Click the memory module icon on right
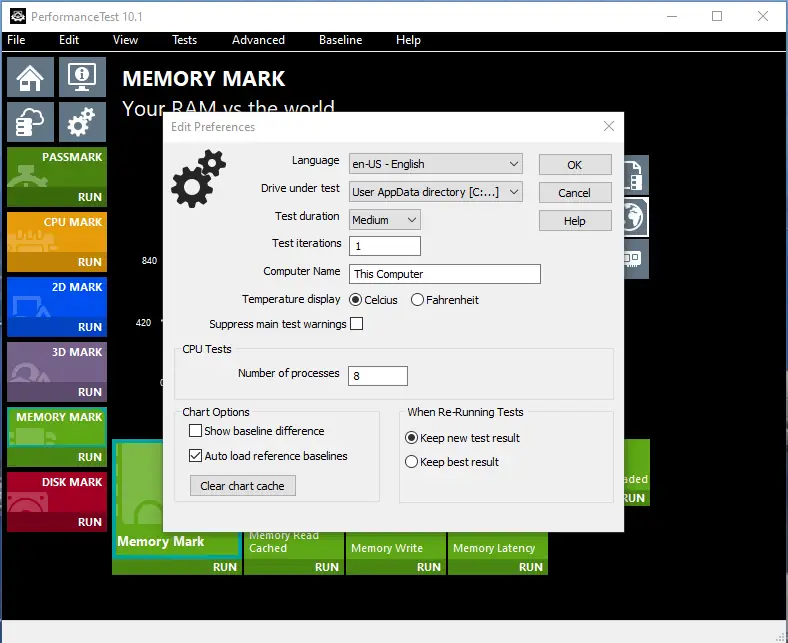 pos(636,259)
